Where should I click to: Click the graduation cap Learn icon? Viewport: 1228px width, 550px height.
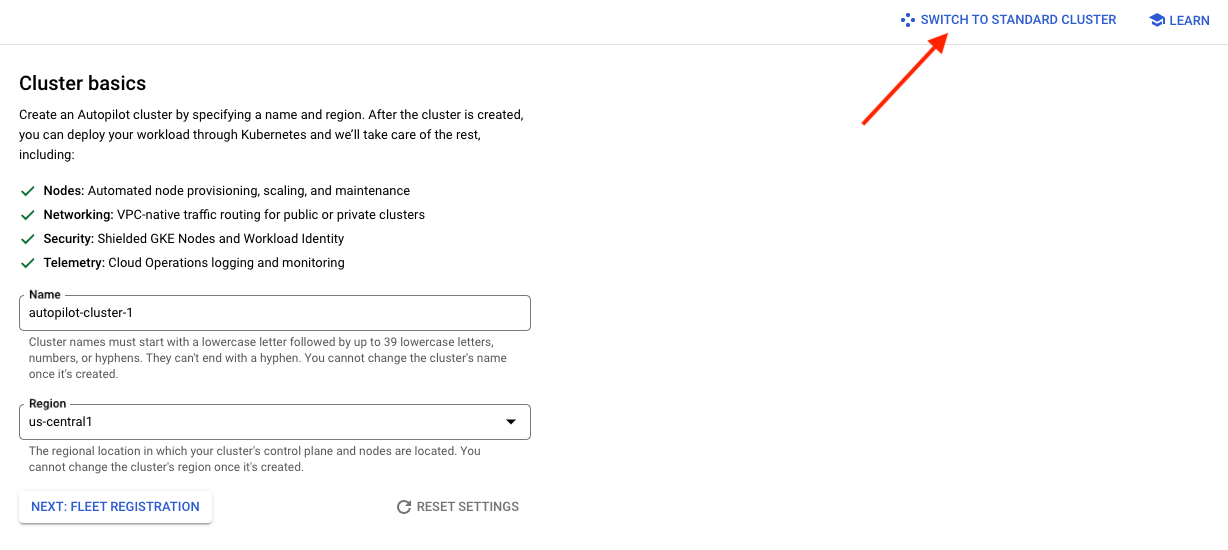coord(1157,20)
